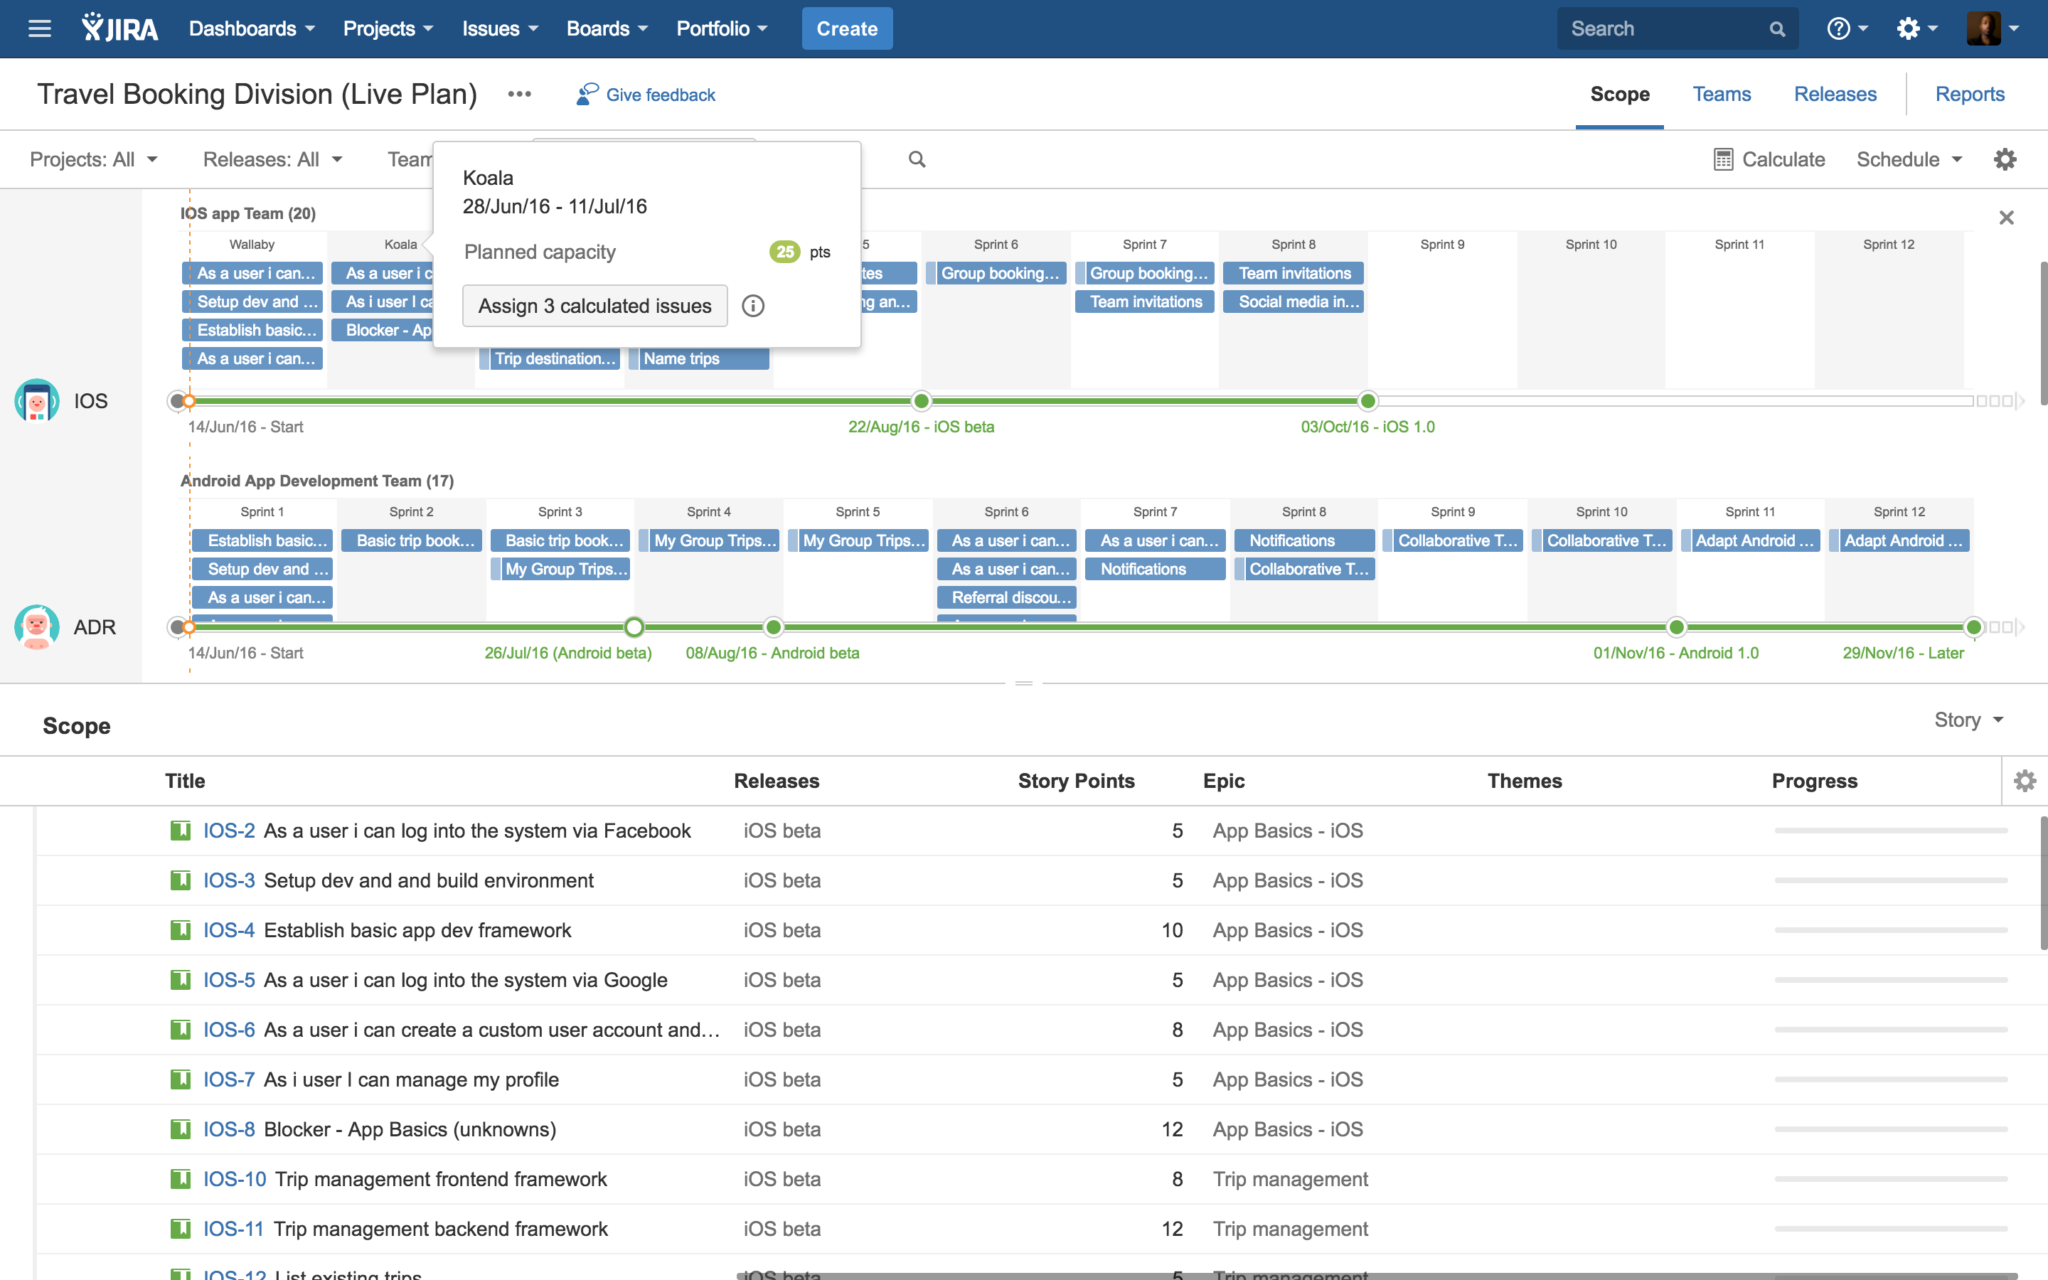This screenshot has width=2048, height=1280.
Task: Open the Story hierarchy level dropdown
Action: click(x=1967, y=720)
